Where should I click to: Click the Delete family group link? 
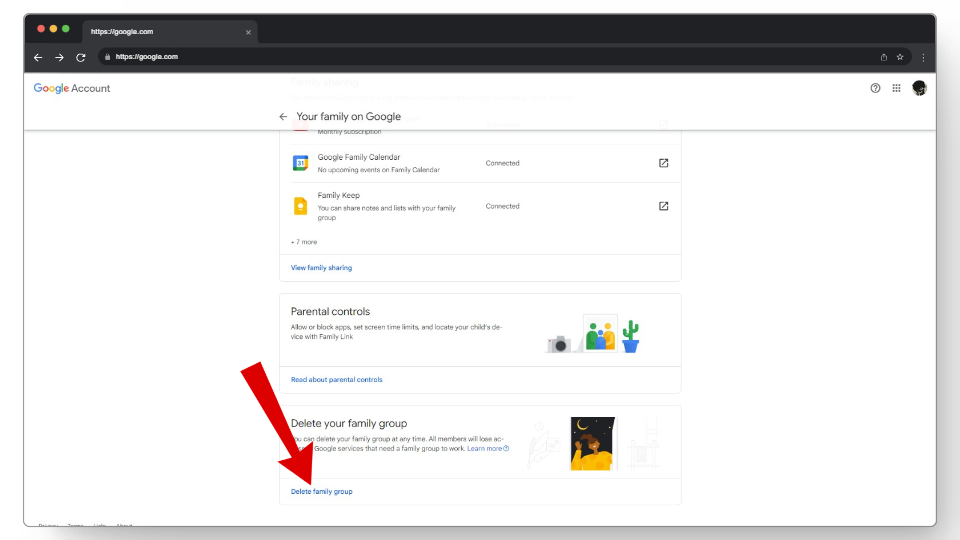click(321, 492)
